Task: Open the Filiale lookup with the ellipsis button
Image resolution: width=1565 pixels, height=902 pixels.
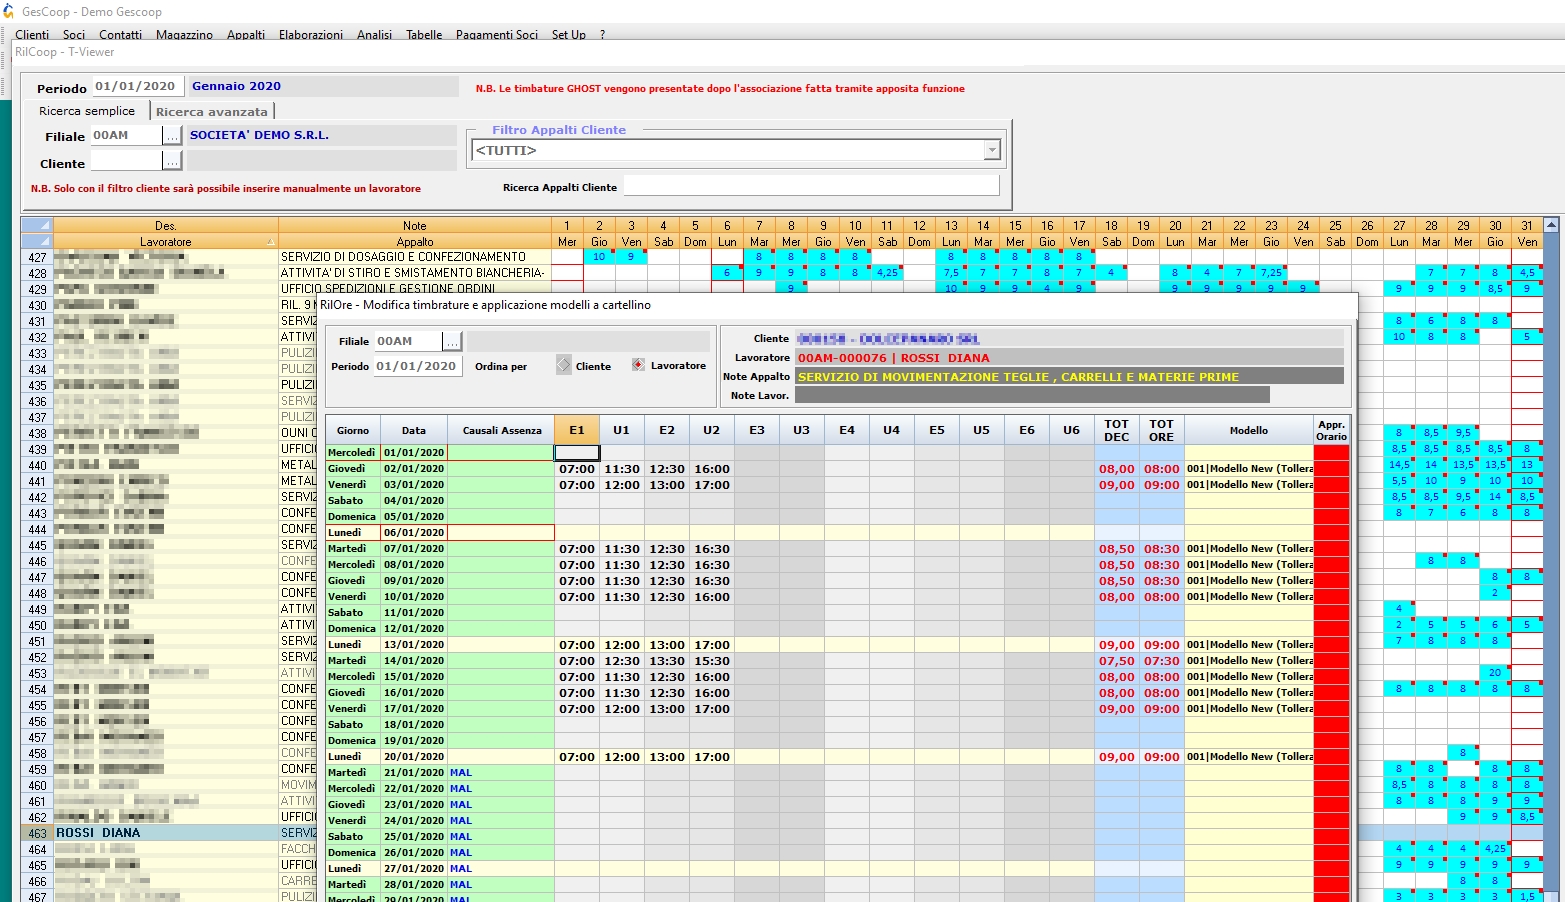Action: pos(173,135)
